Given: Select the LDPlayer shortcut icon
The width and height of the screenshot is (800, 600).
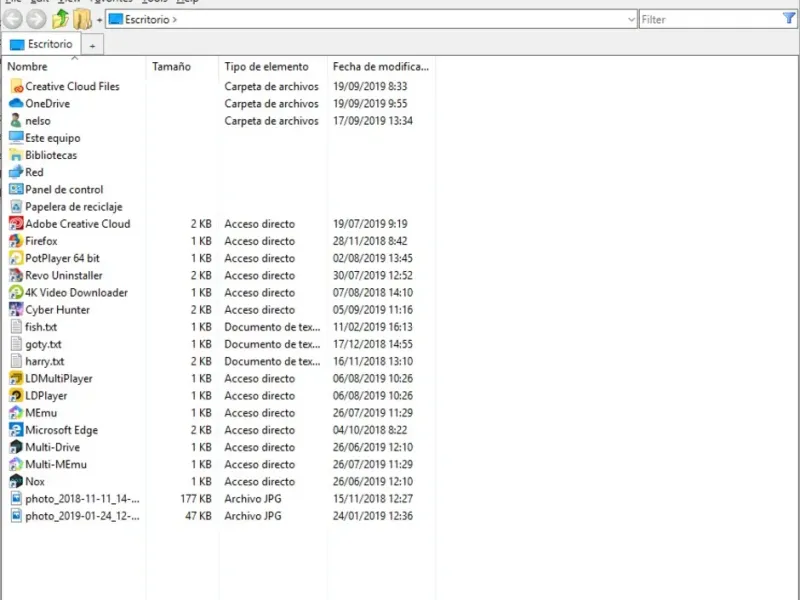Looking at the screenshot, I should tap(16, 395).
